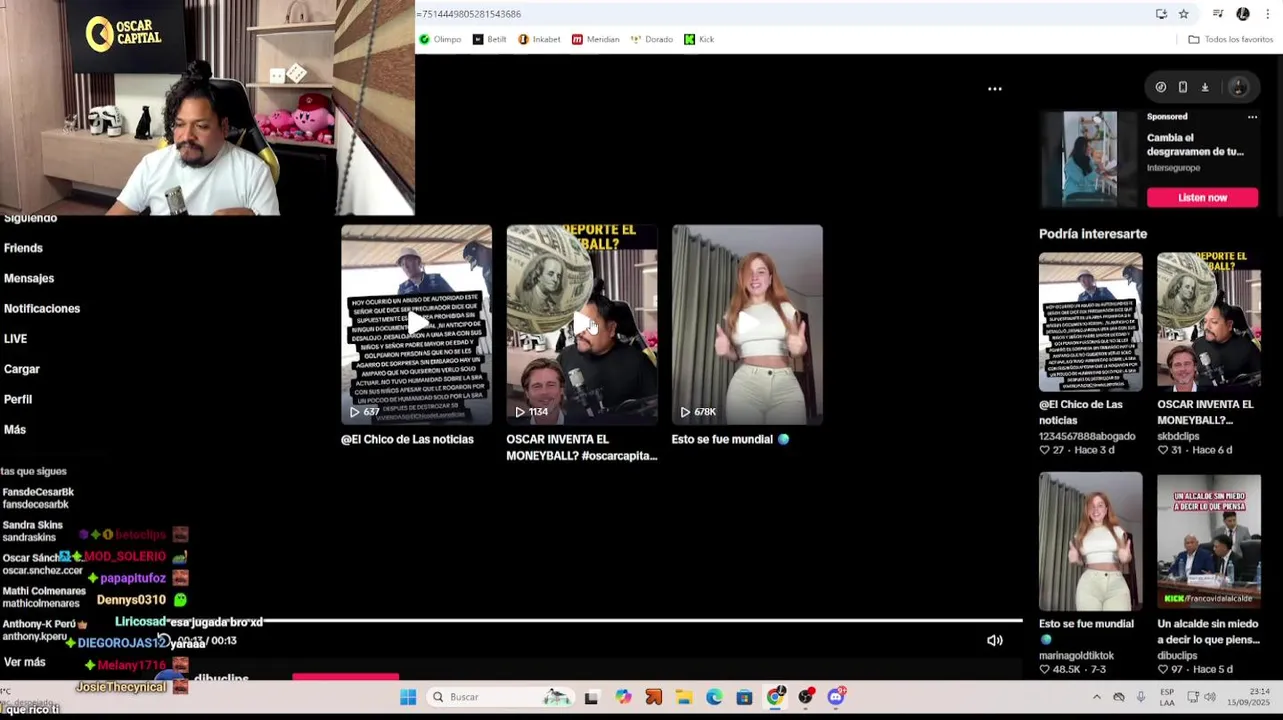The height and width of the screenshot is (720, 1283).
Task: Open the three-dot menu above the video player
Action: point(995,89)
